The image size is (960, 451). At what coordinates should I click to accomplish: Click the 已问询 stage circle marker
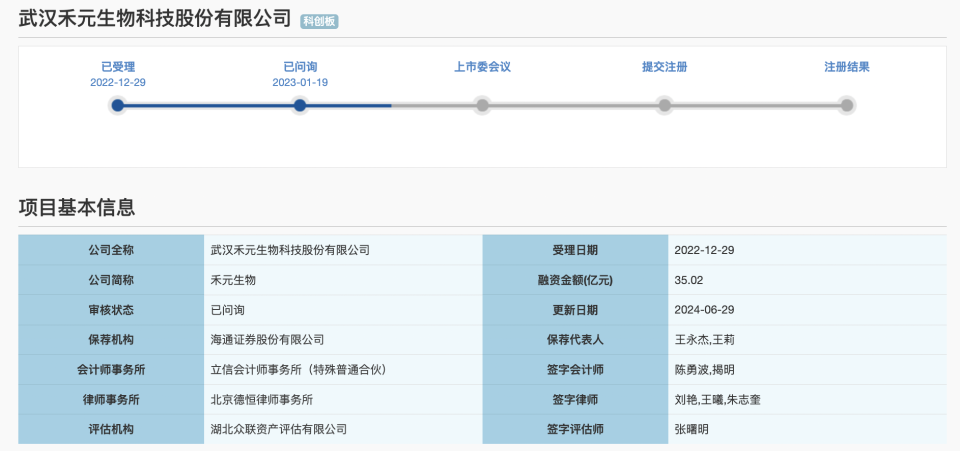[x=299, y=105]
